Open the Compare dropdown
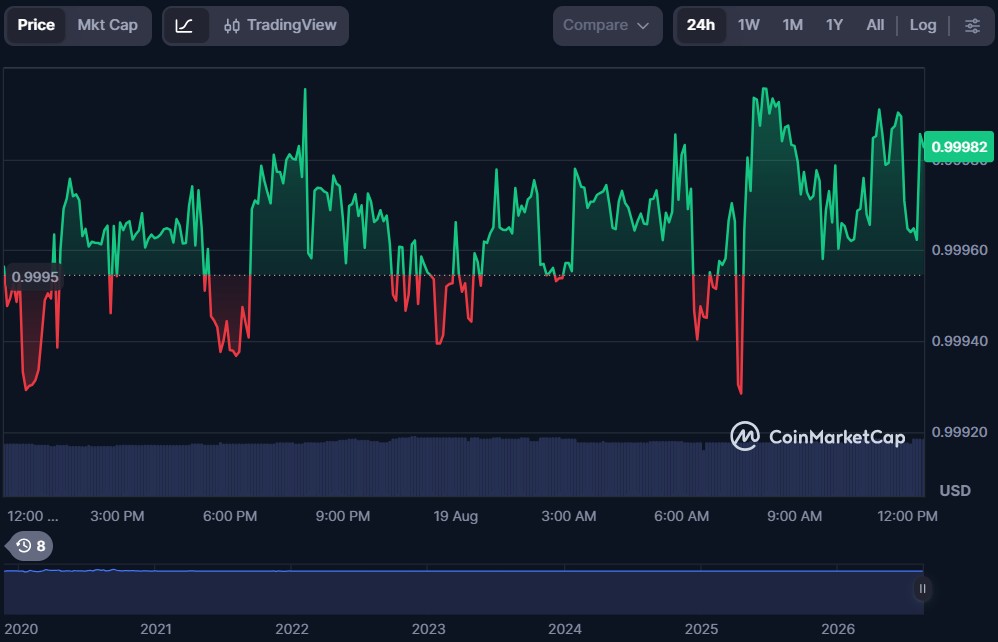Screen dimensions: 998x642 [607, 25]
